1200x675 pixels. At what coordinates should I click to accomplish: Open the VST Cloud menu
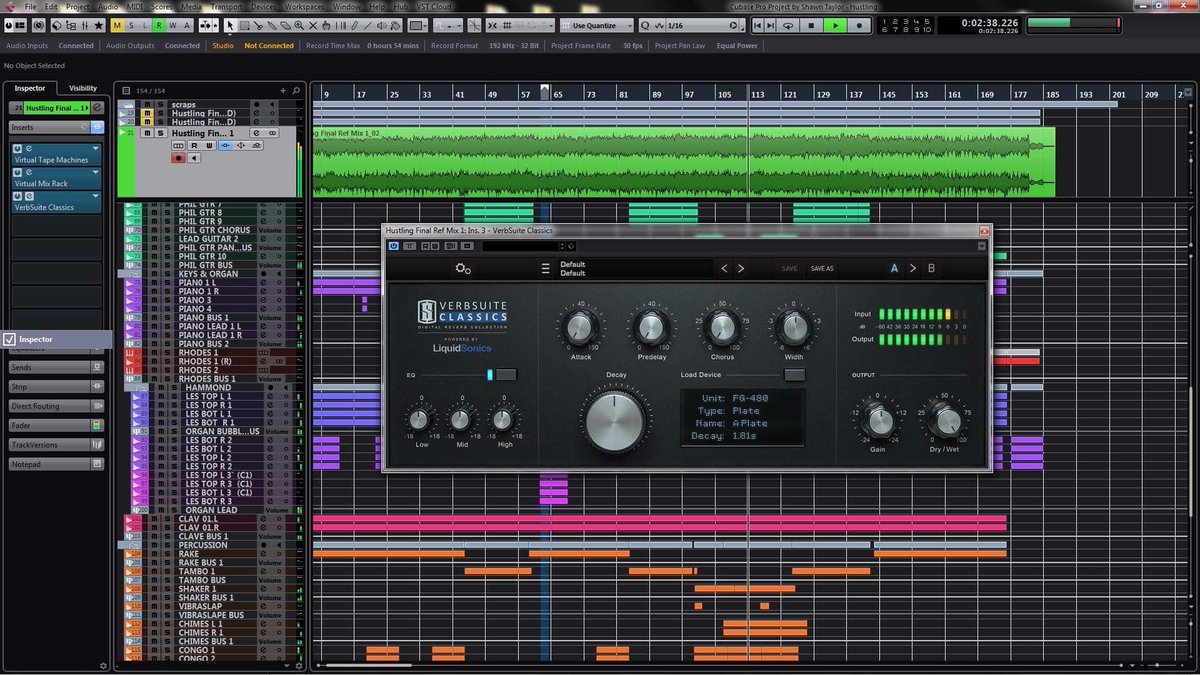coord(436,7)
